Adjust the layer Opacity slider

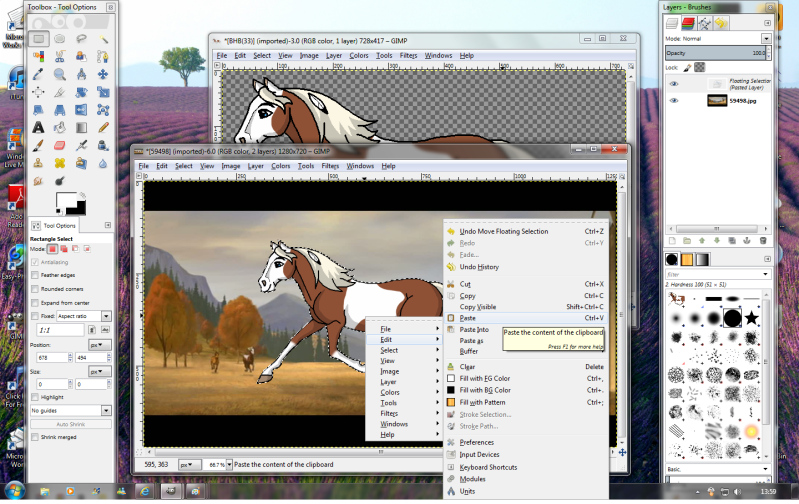point(716,53)
